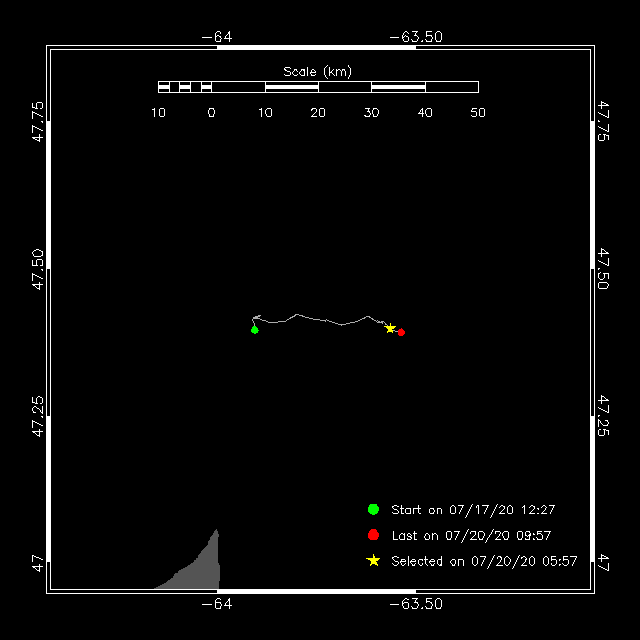Image resolution: width=640 pixels, height=640 pixels.
Task: Click the 'Scale (km)' title
Action: [317, 71]
